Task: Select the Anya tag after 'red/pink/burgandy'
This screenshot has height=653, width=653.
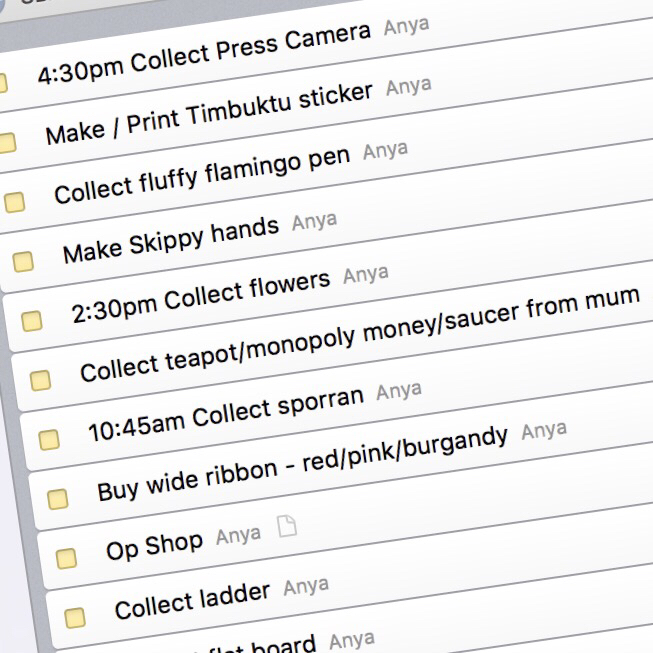Action: coord(544,430)
